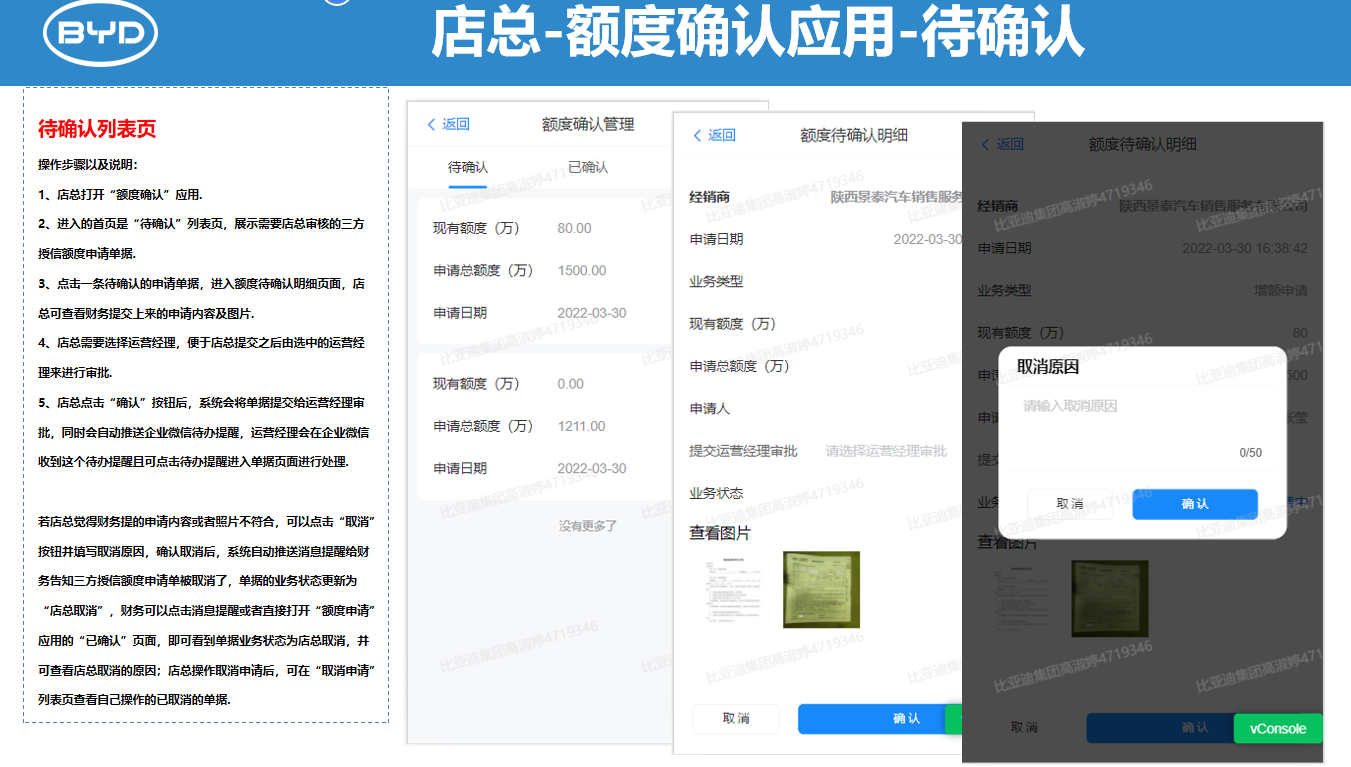Click 经销商 label in middle panel
Screen dimensions: 1351x767
click(x=710, y=197)
